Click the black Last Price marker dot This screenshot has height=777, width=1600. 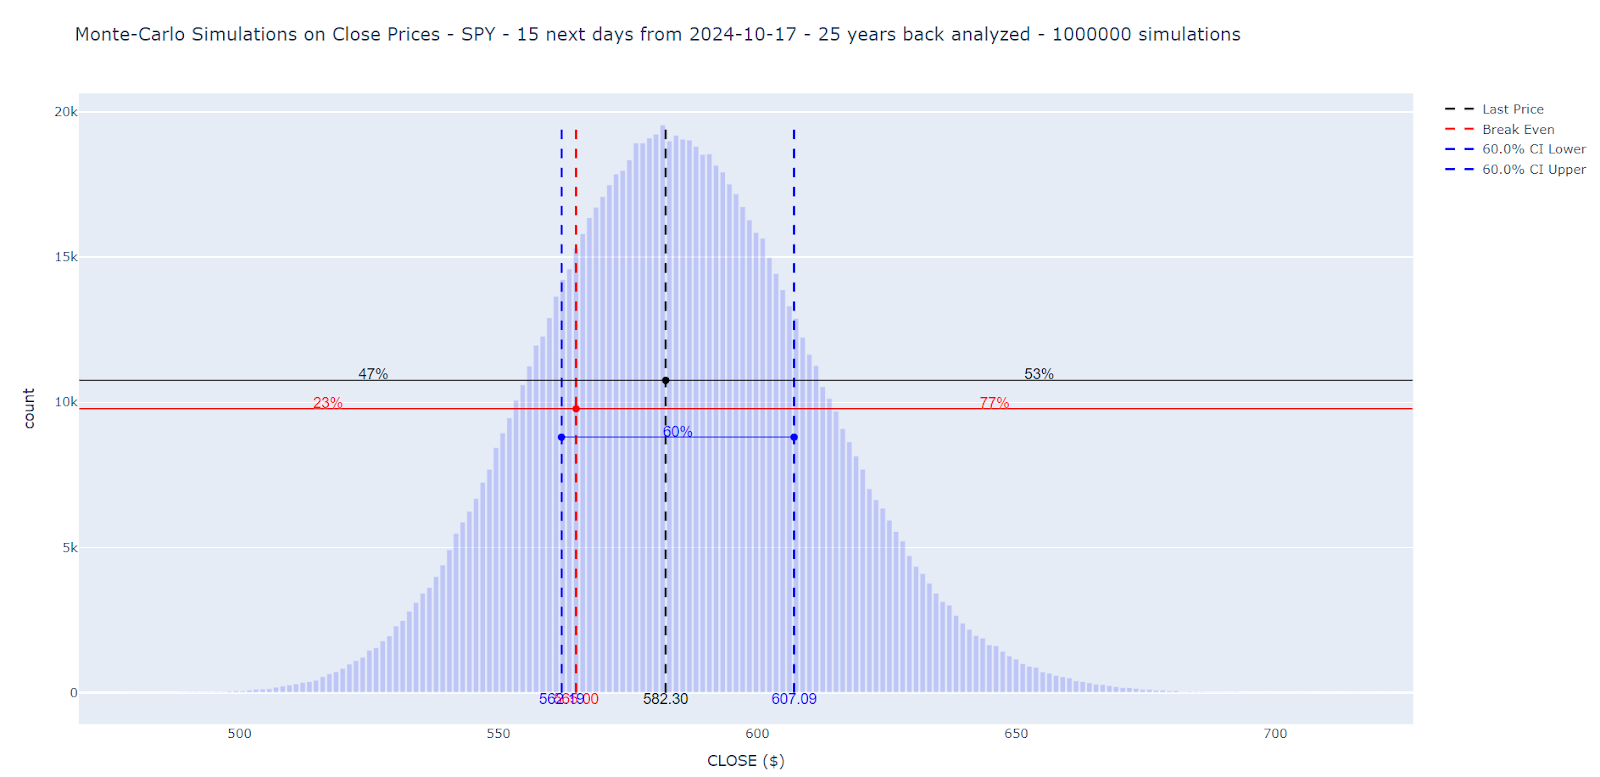666,381
